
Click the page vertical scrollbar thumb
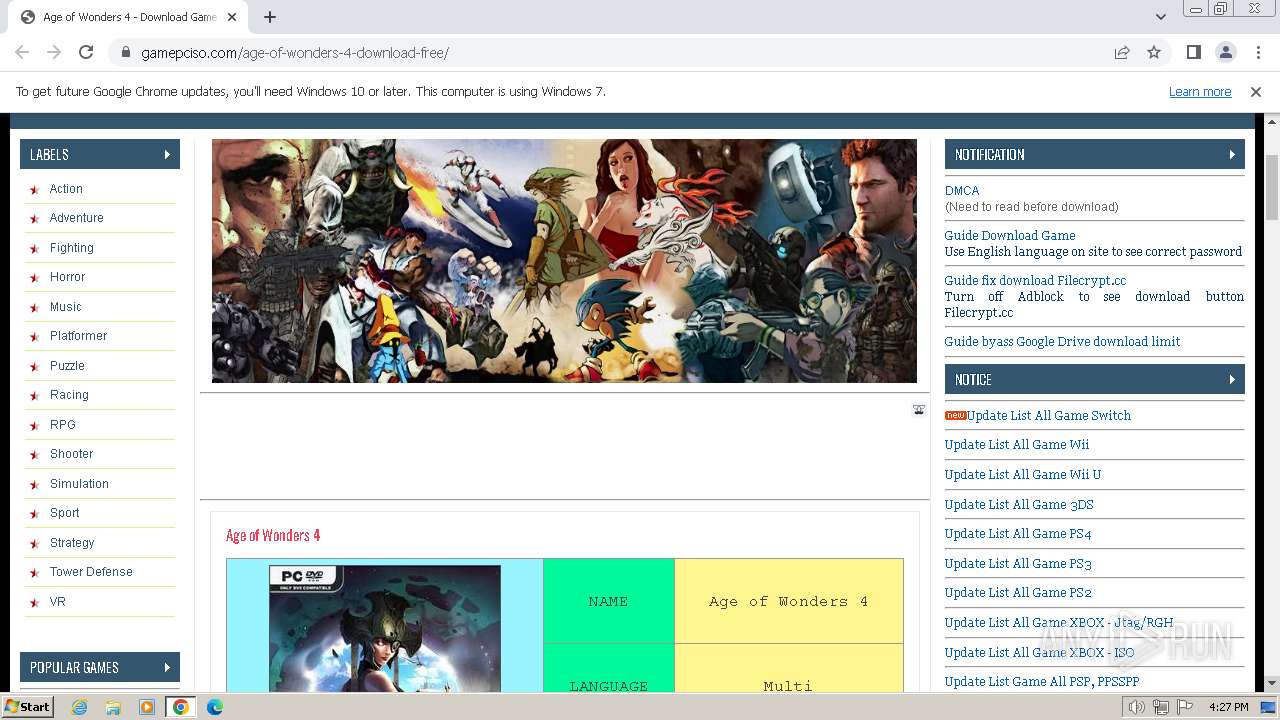(x=1272, y=187)
